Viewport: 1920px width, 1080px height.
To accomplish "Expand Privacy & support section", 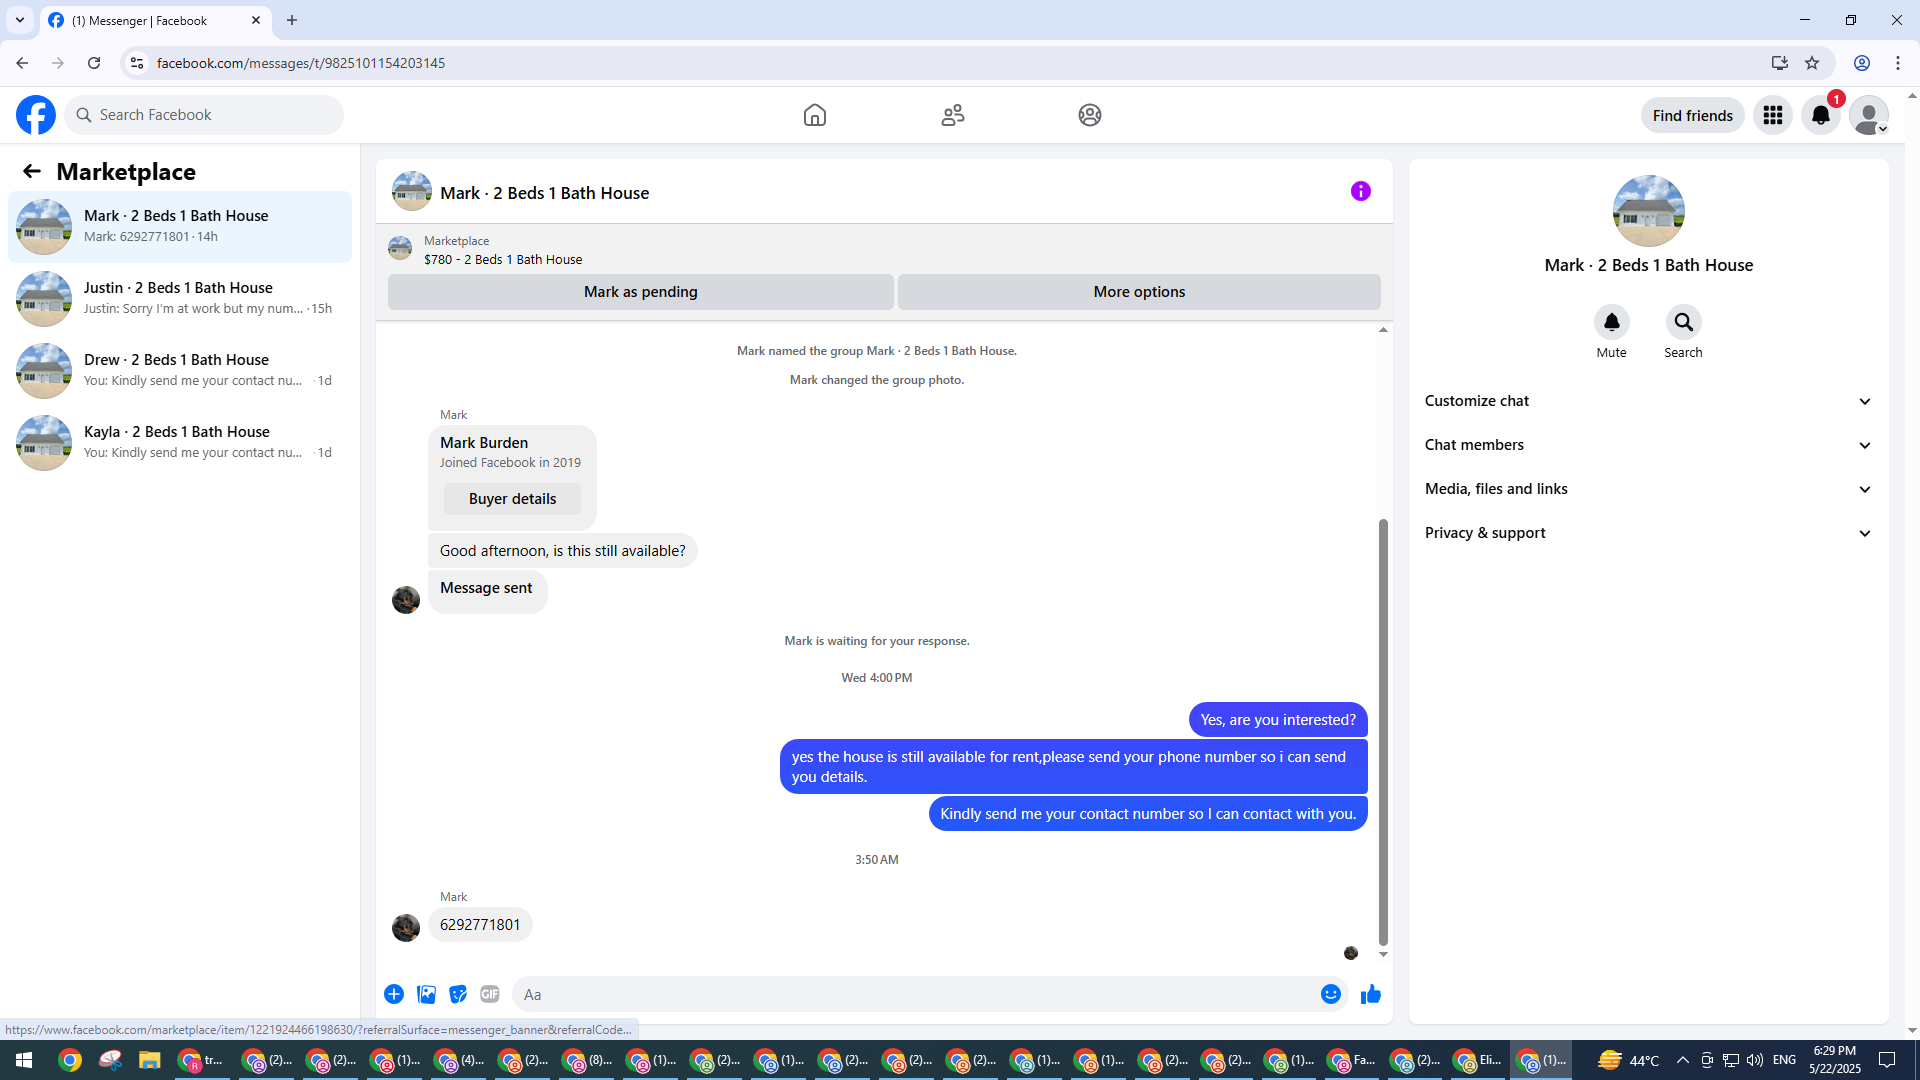I will click(1649, 533).
